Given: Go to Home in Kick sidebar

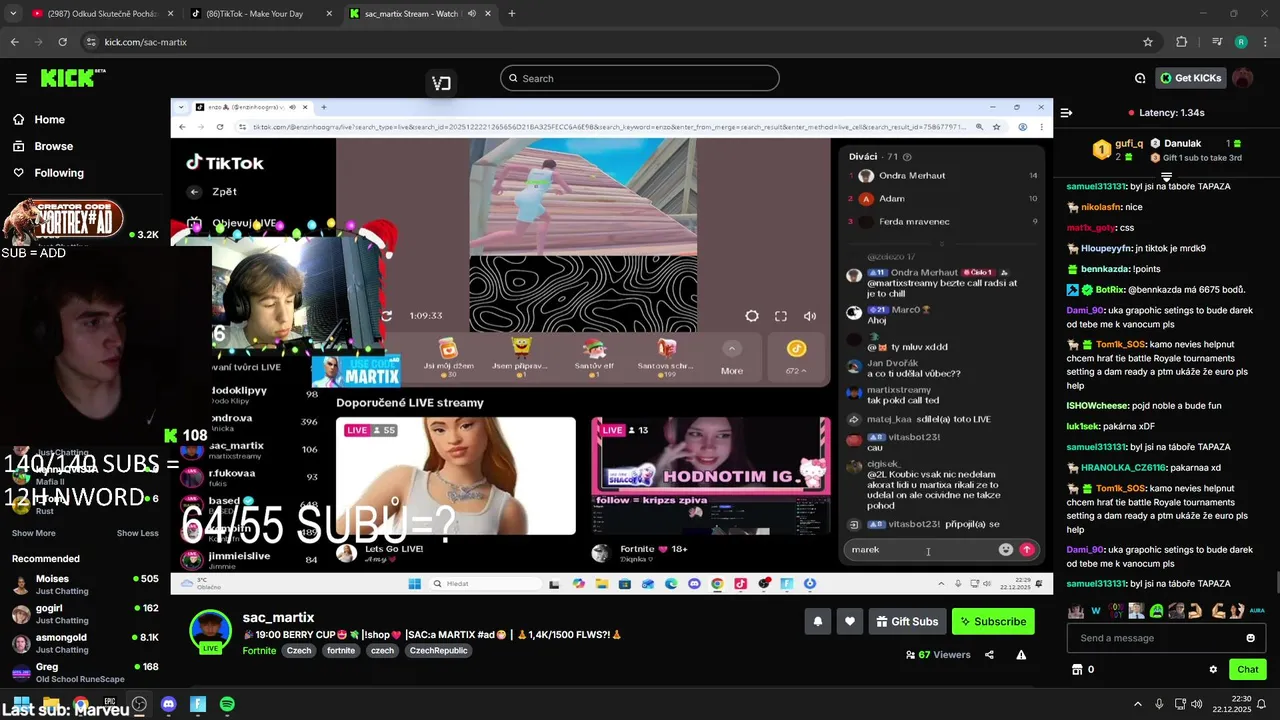Looking at the screenshot, I should pos(49,119).
